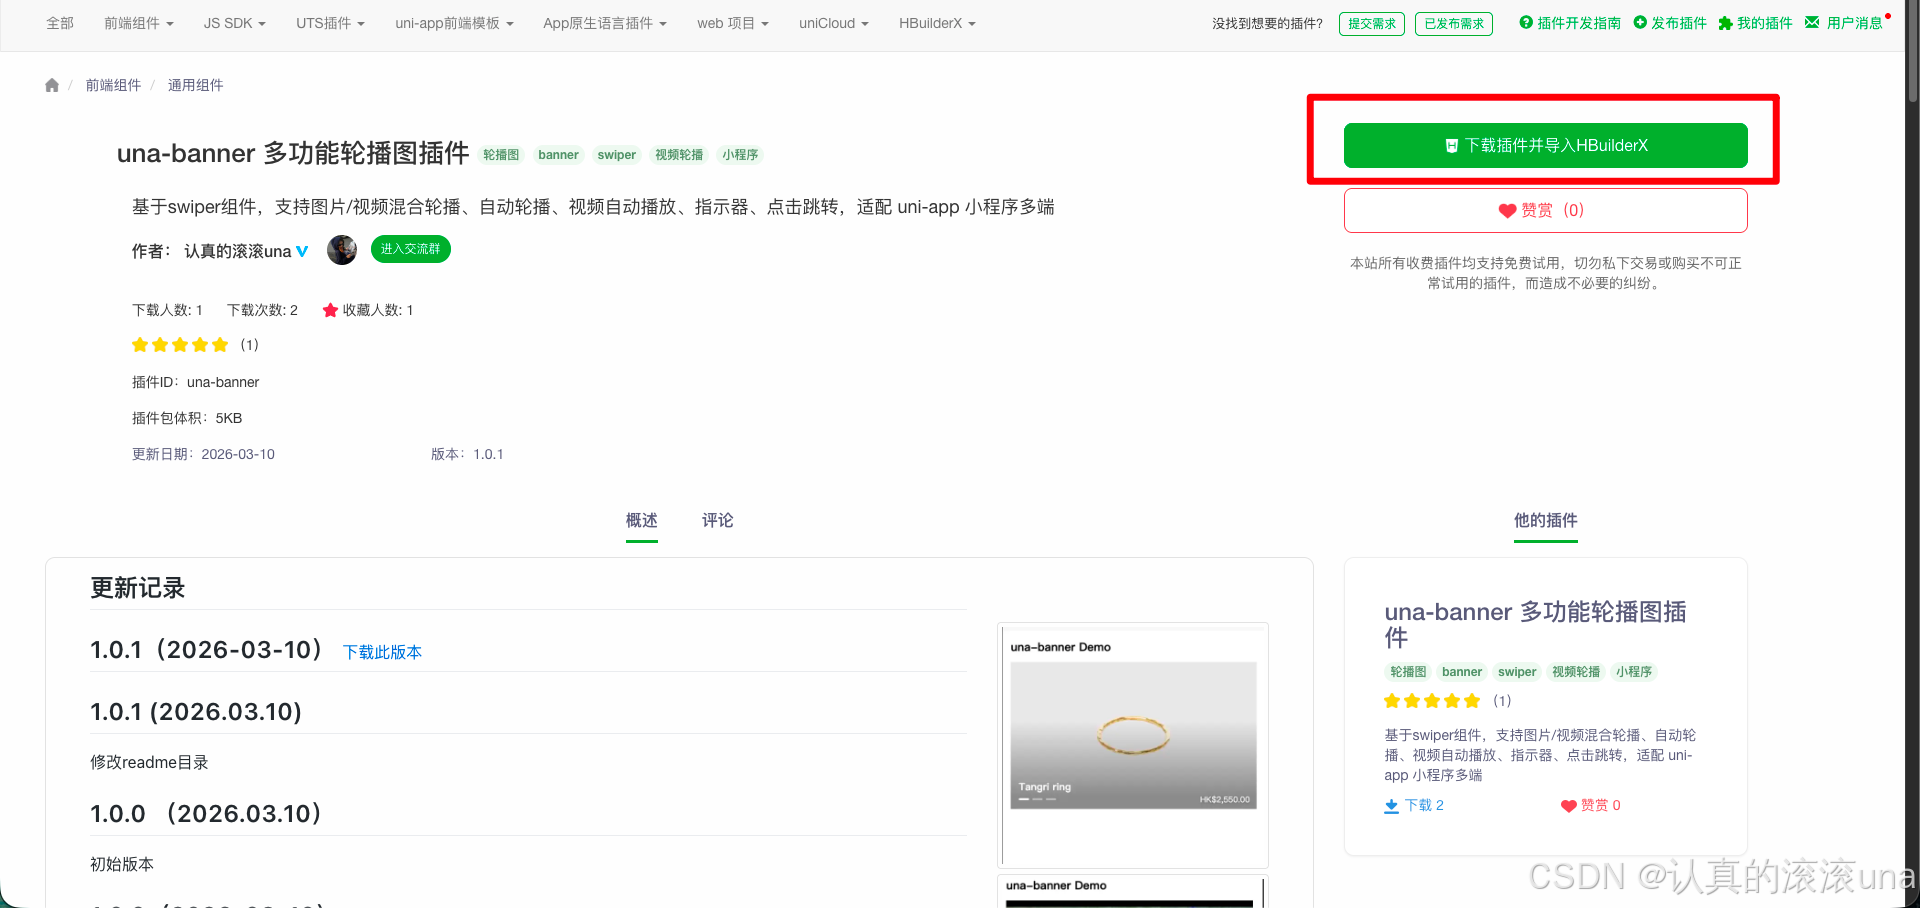This screenshot has height=908, width=1920.
Task: Switch to the 评论 tab
Action: 718,521
